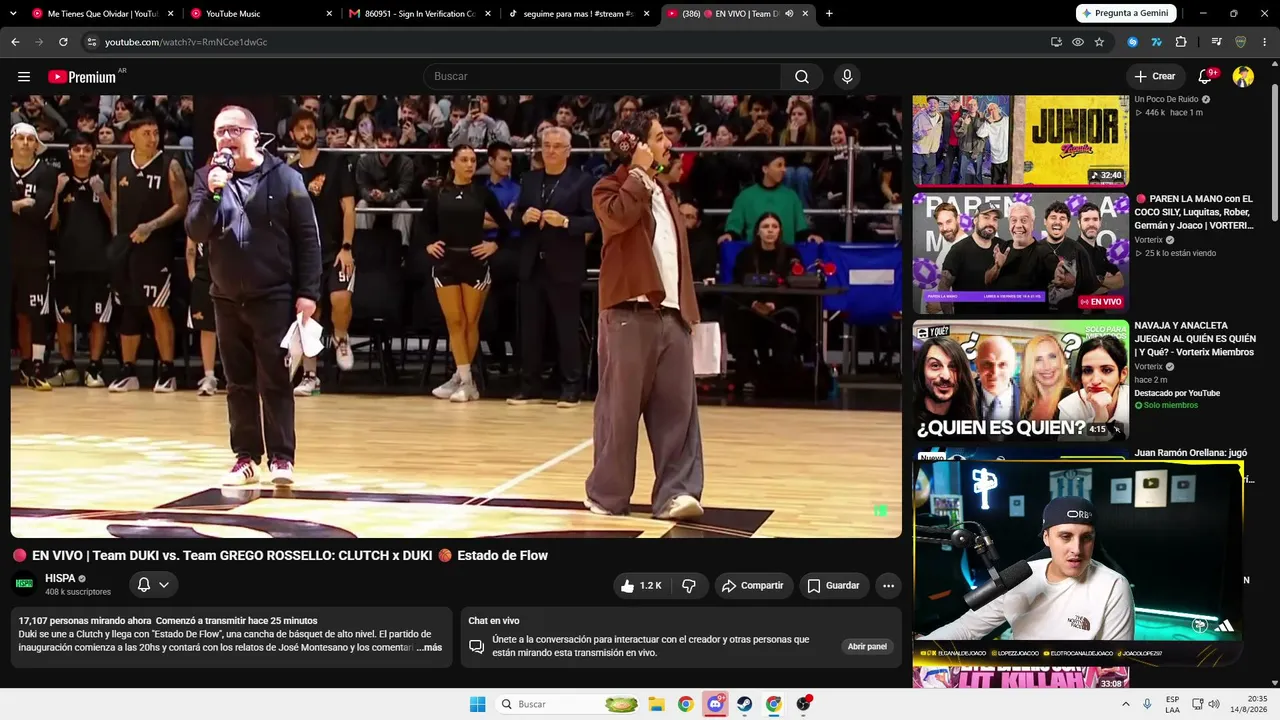This screenshot has height=720, width=1280.
Task: Open the YouTube notifications bell
Action: pos(1206,77)
